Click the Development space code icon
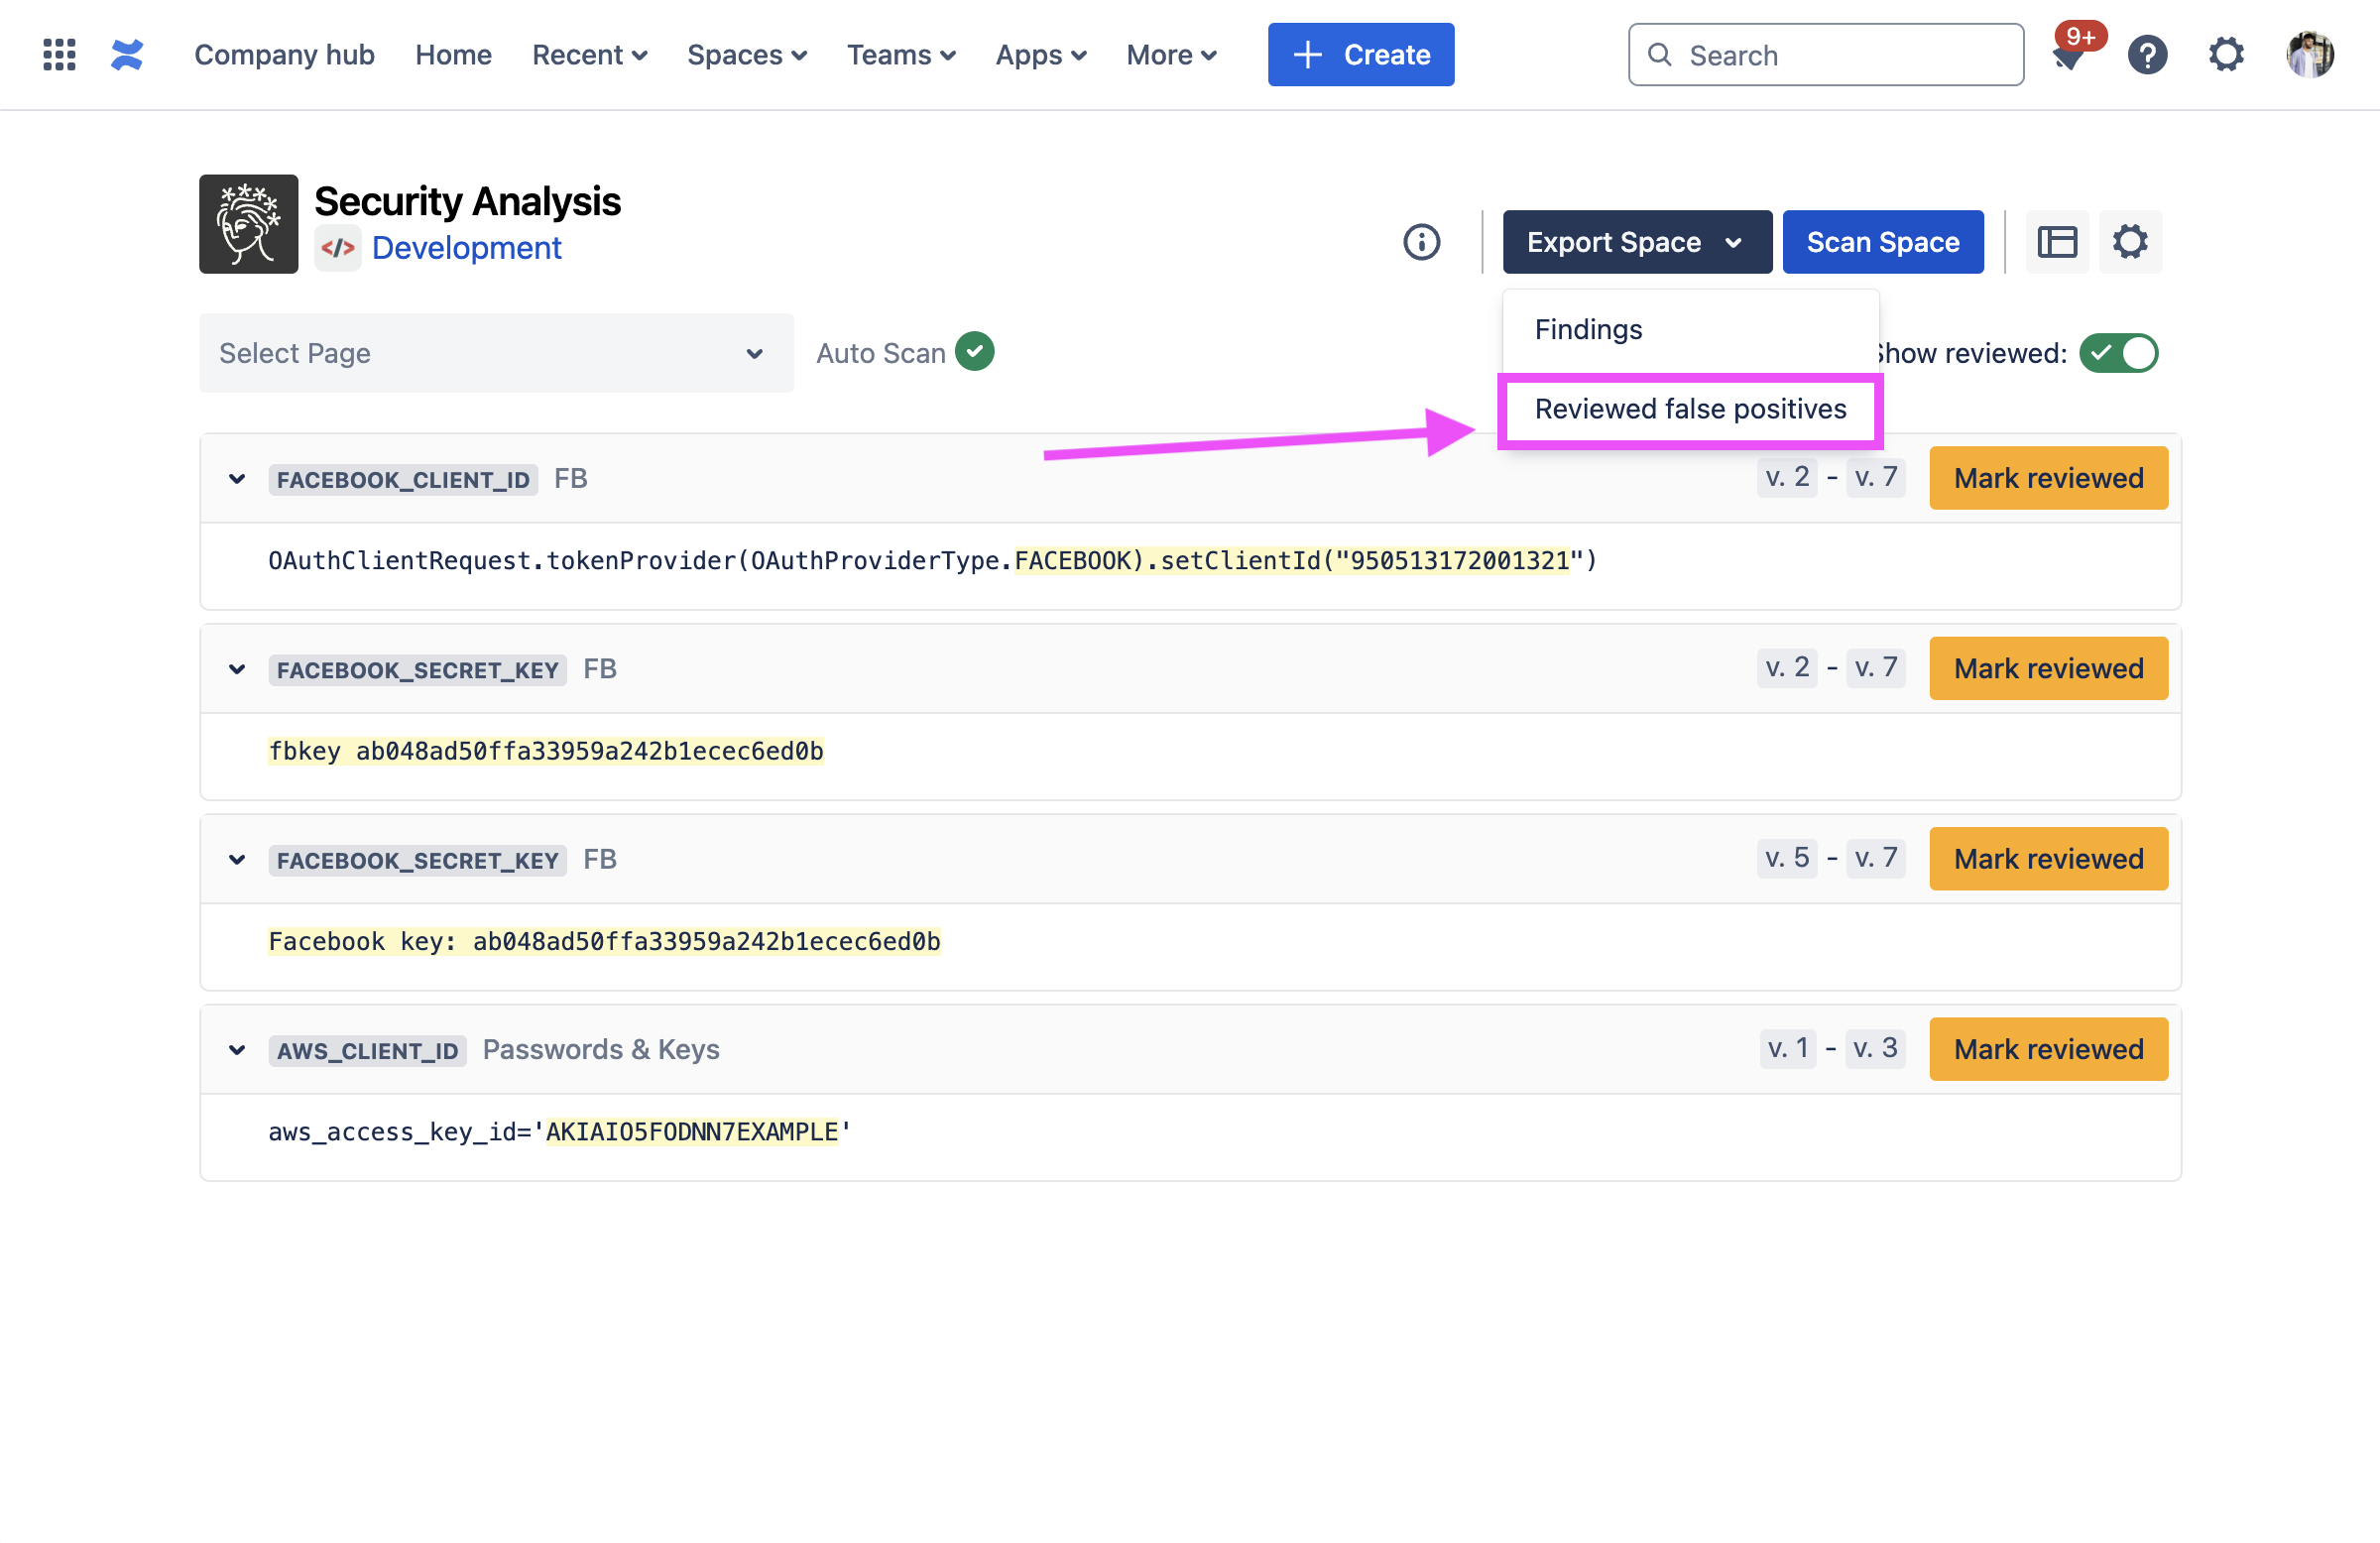2380x1543 pixels. (338, 248)
